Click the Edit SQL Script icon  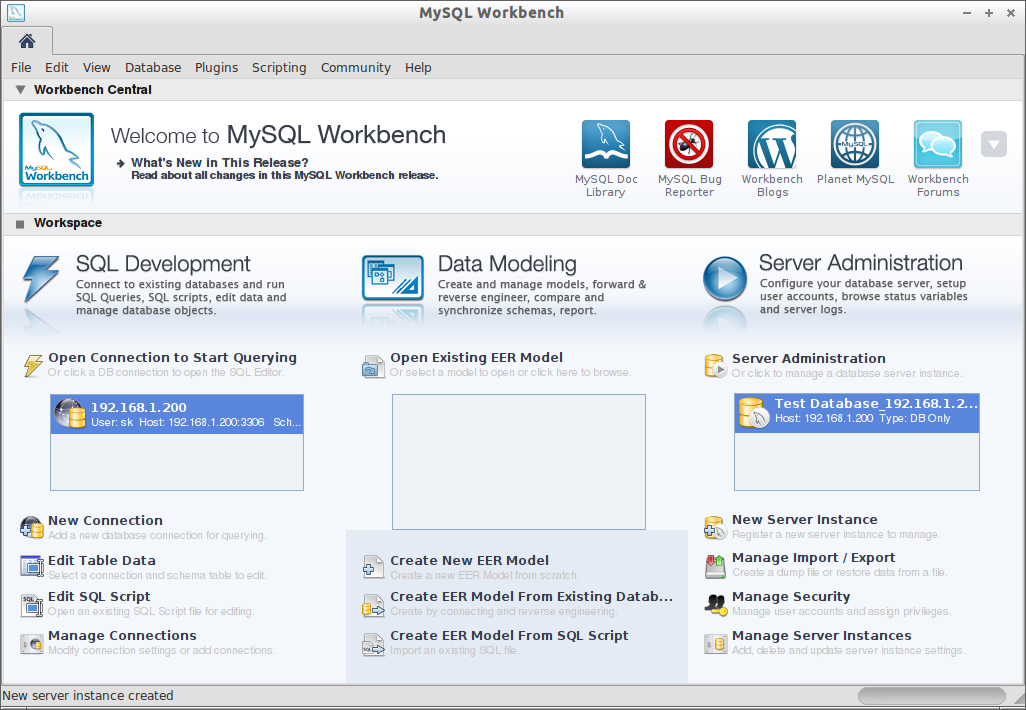tap(31, 606)
